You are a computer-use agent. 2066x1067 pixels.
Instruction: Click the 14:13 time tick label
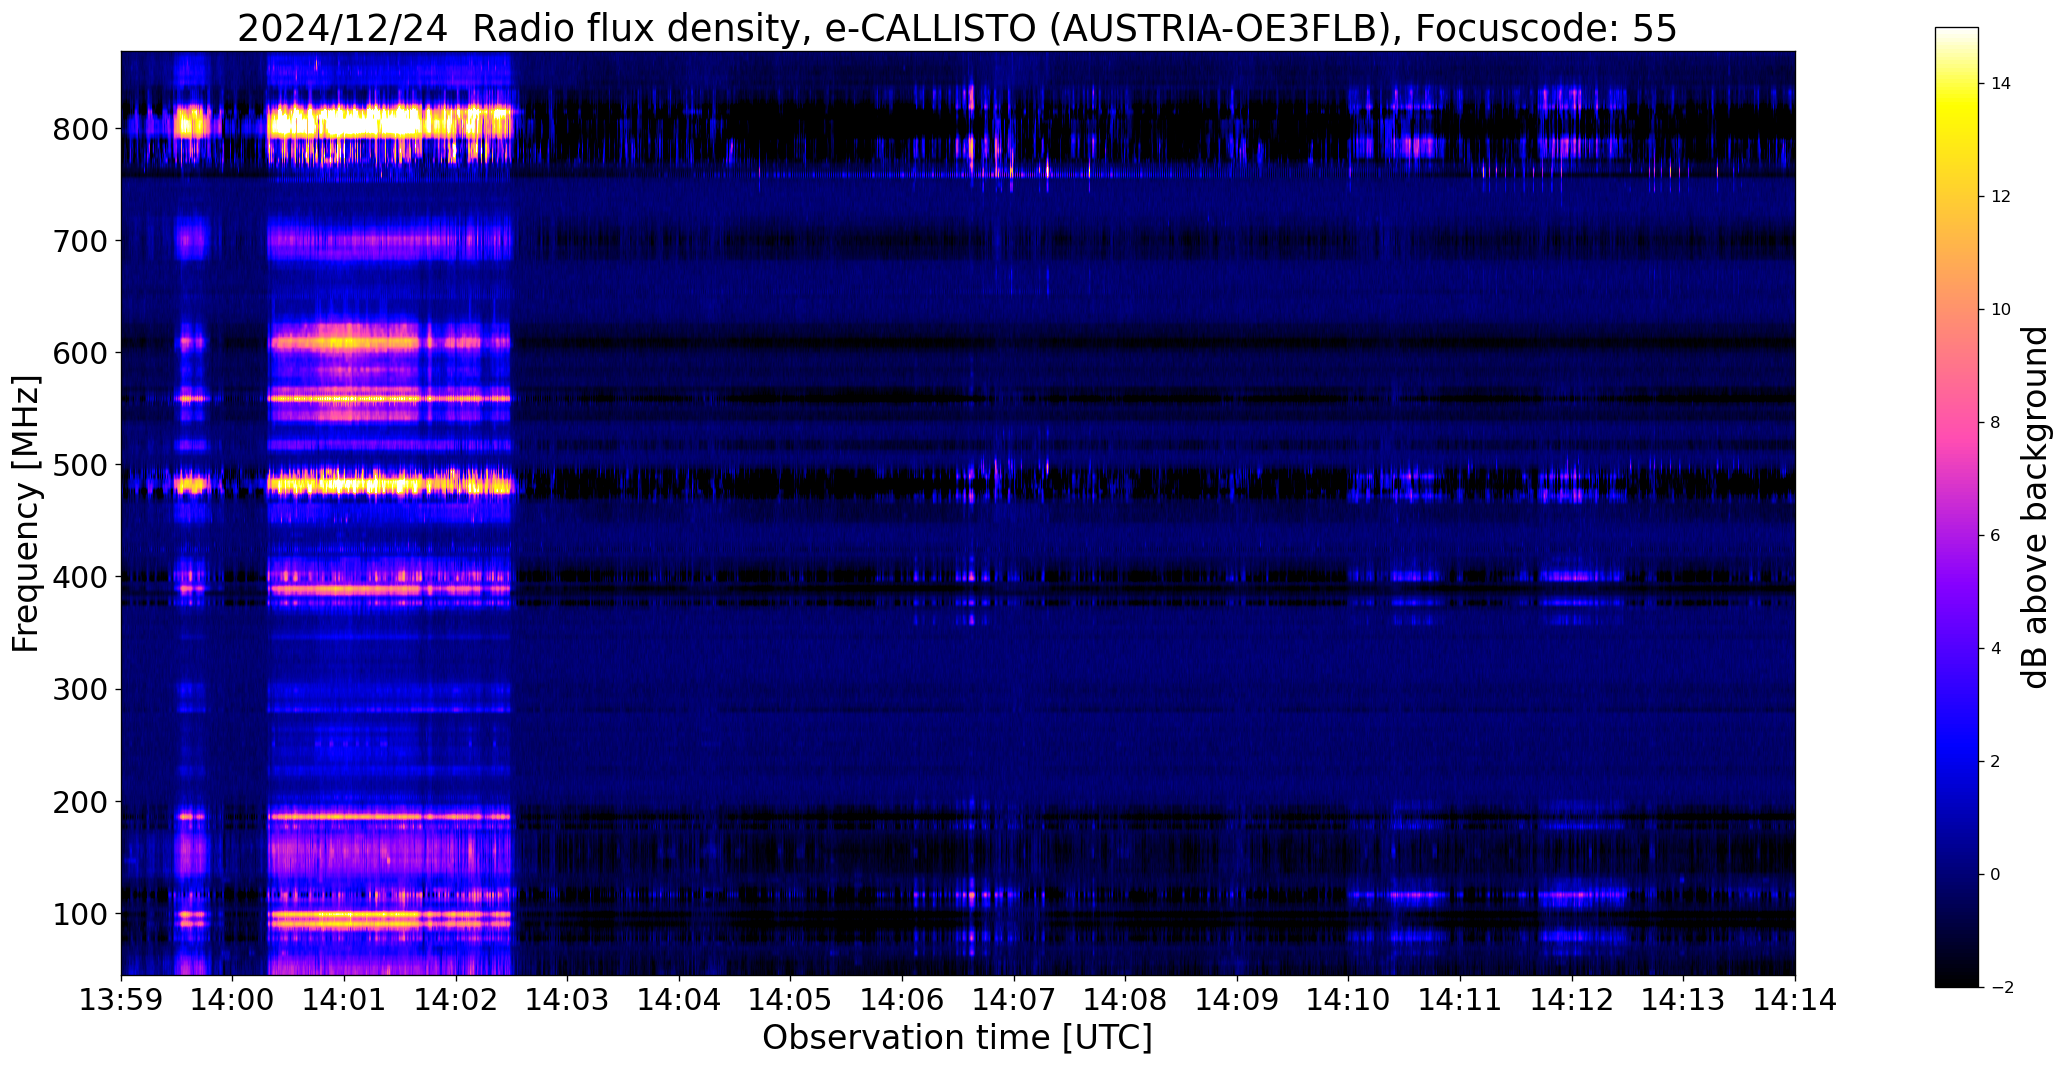(1684, 1000)
